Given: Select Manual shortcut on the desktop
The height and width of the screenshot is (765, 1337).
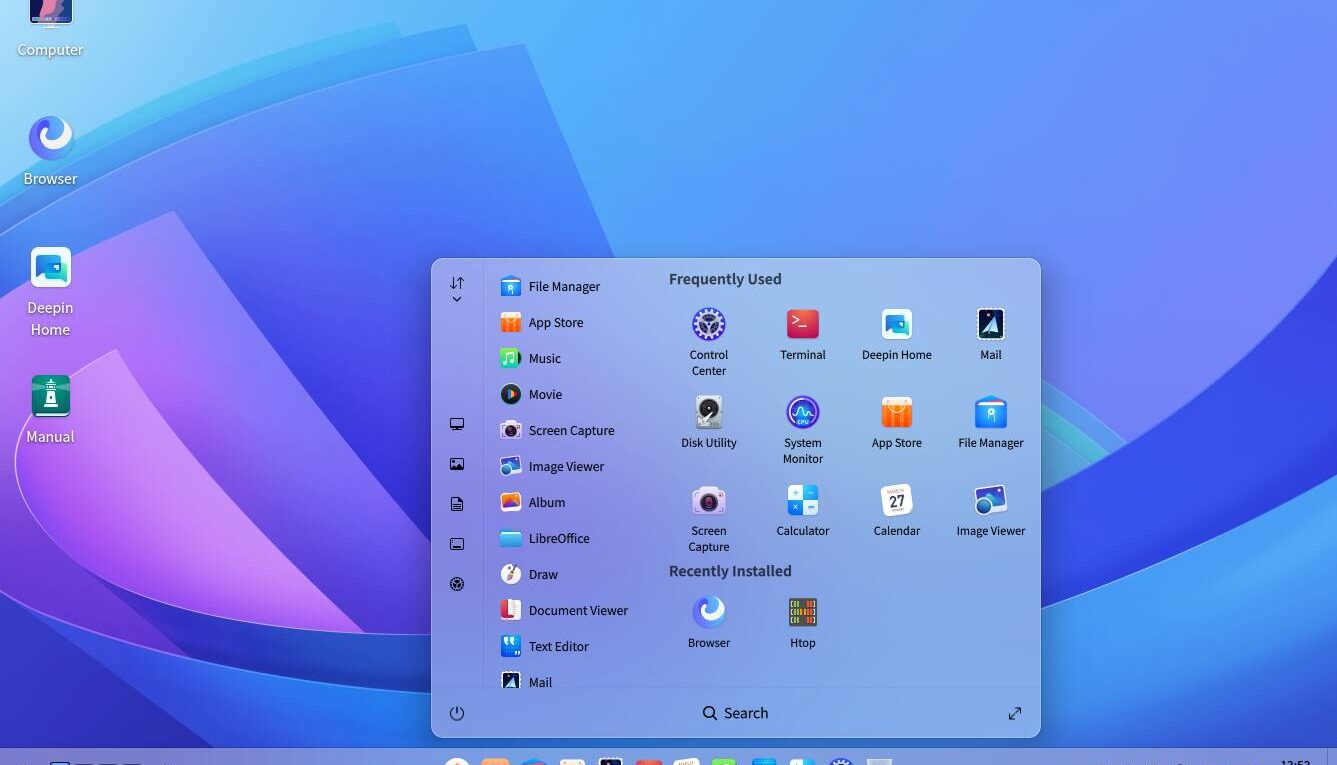Looking at the screenshot, I should pyautogui.click(x=51, y=409).
